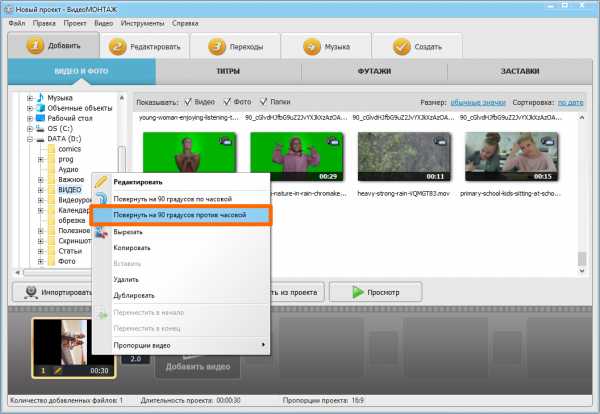Click the pencil icon next to Редактировать
The width and height of the screenshot is (600, 414).
(x=101, y=181)
